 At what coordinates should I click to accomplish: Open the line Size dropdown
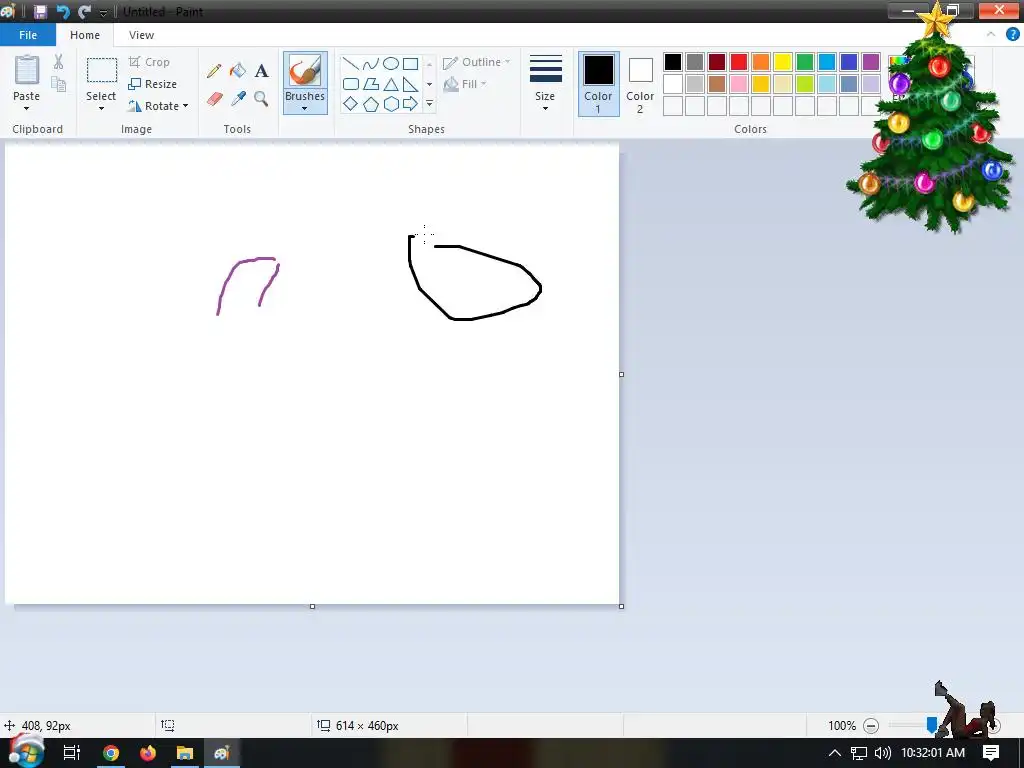pos(545,83)
